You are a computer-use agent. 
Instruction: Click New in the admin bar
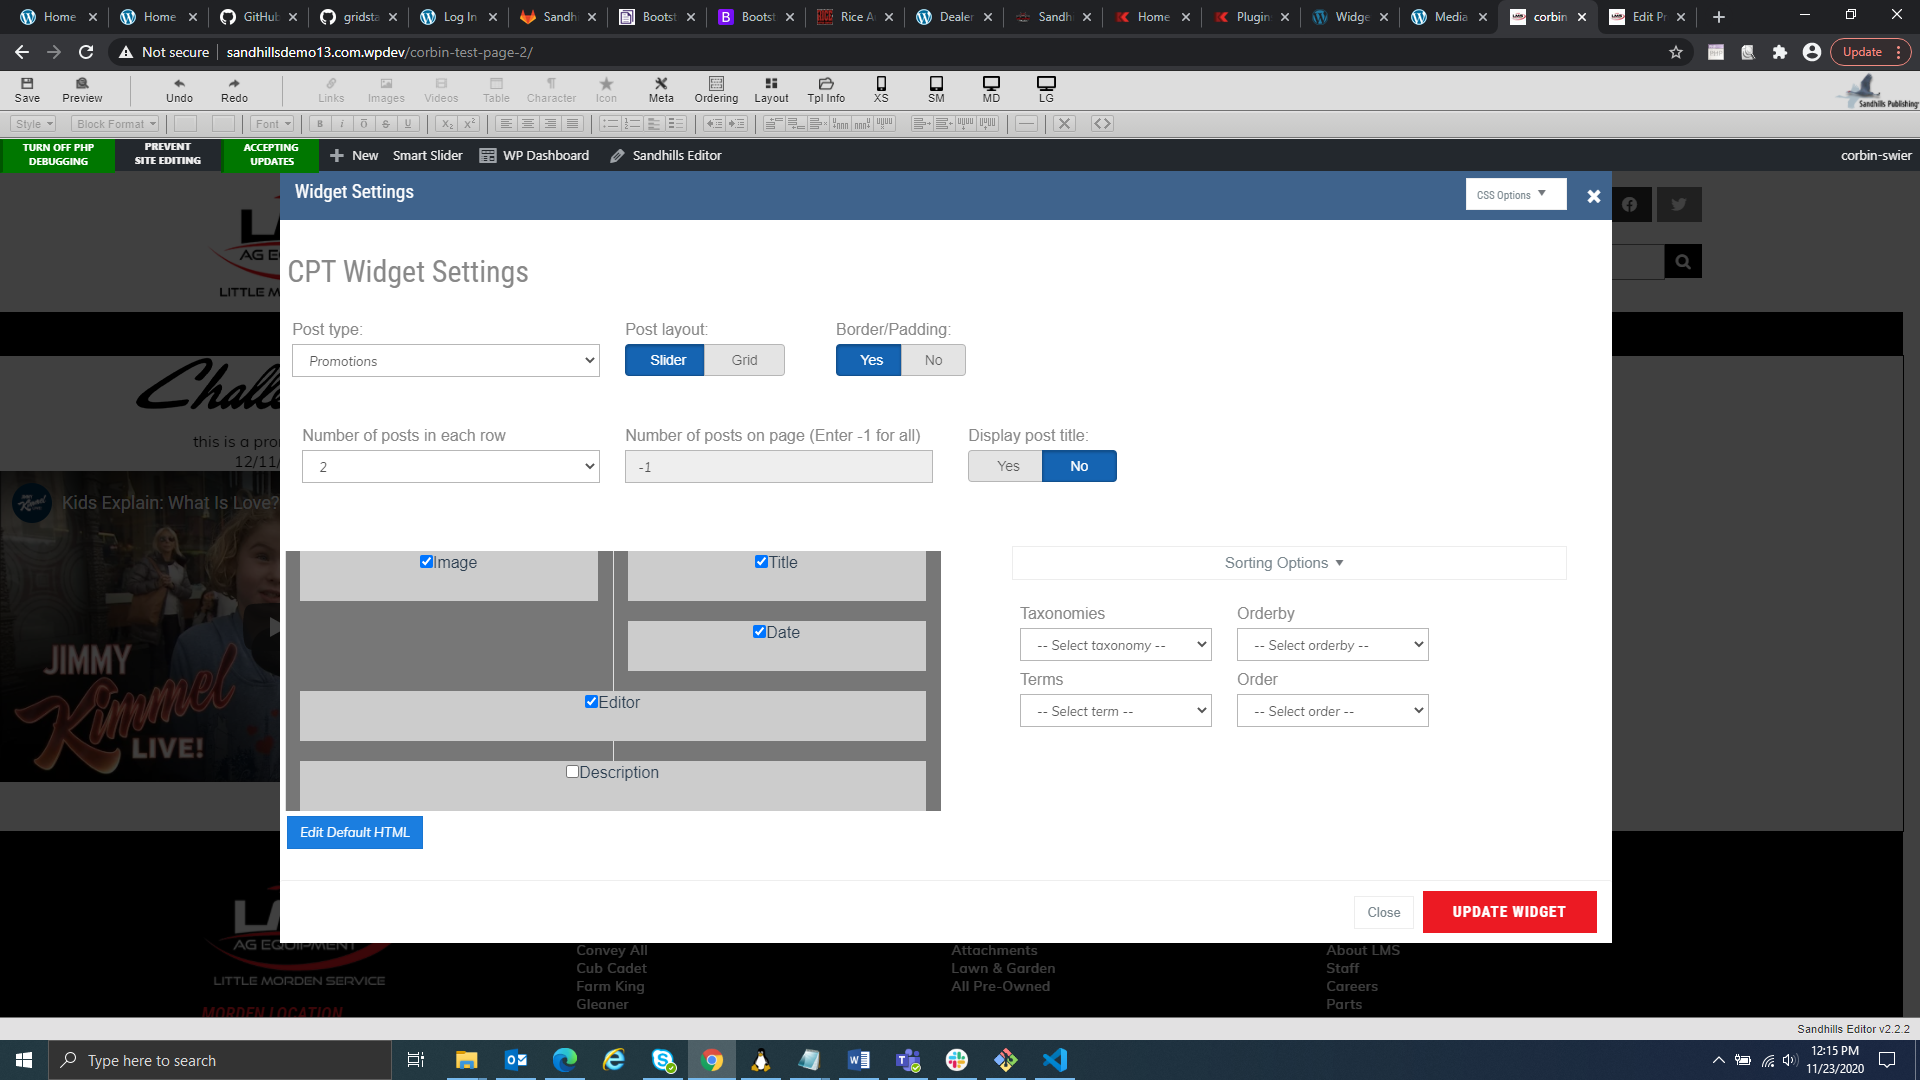click(x=354, y=156)
